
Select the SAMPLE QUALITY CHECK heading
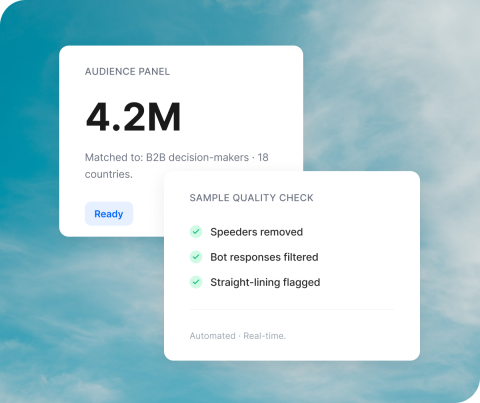(252, 198)
